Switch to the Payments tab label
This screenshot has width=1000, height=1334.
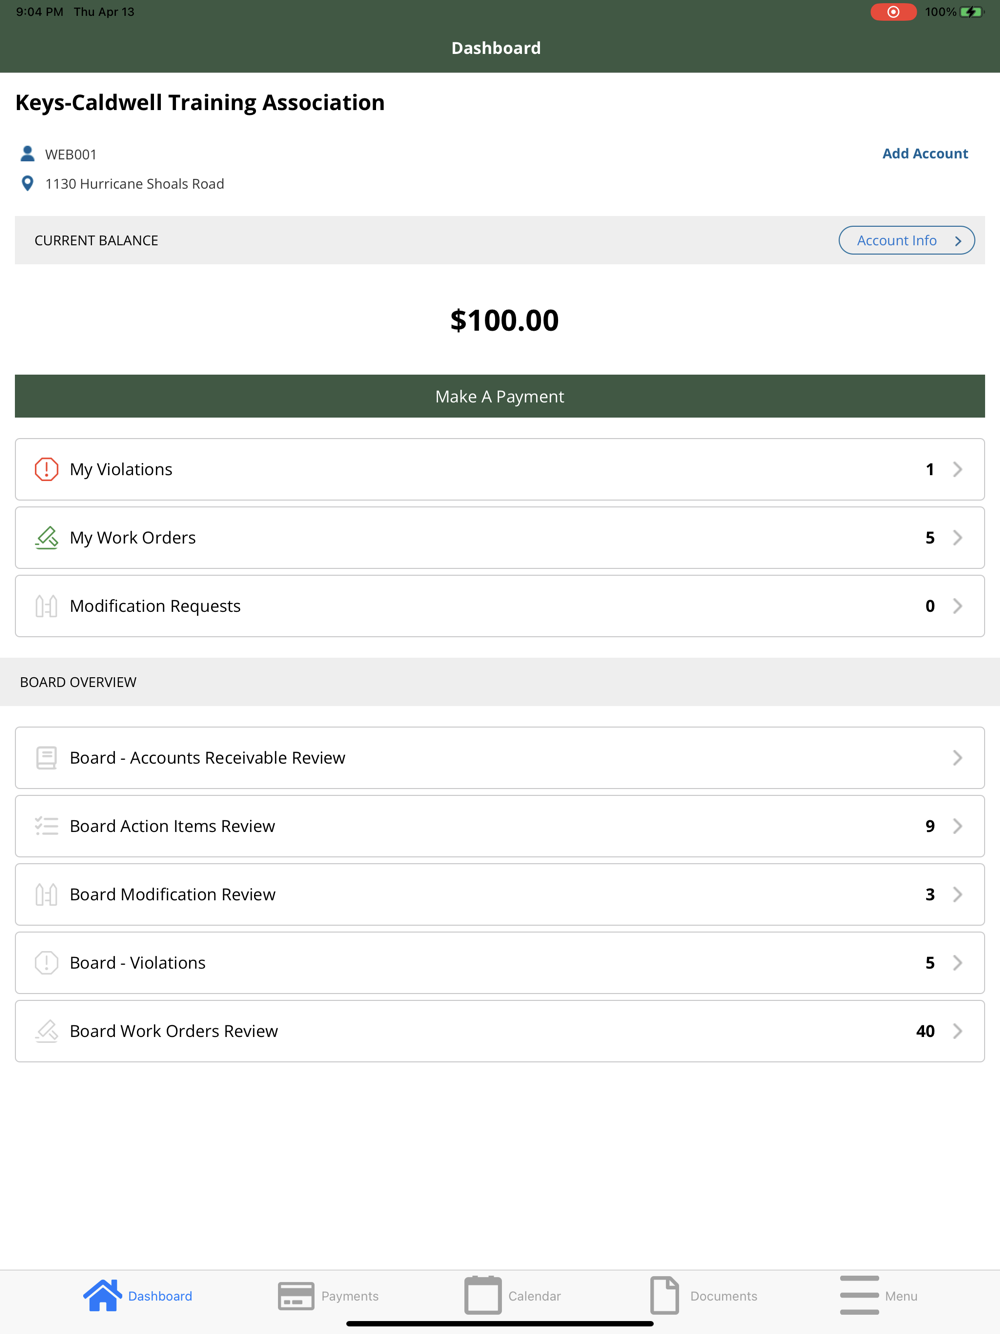click(x=350, y=1296)
